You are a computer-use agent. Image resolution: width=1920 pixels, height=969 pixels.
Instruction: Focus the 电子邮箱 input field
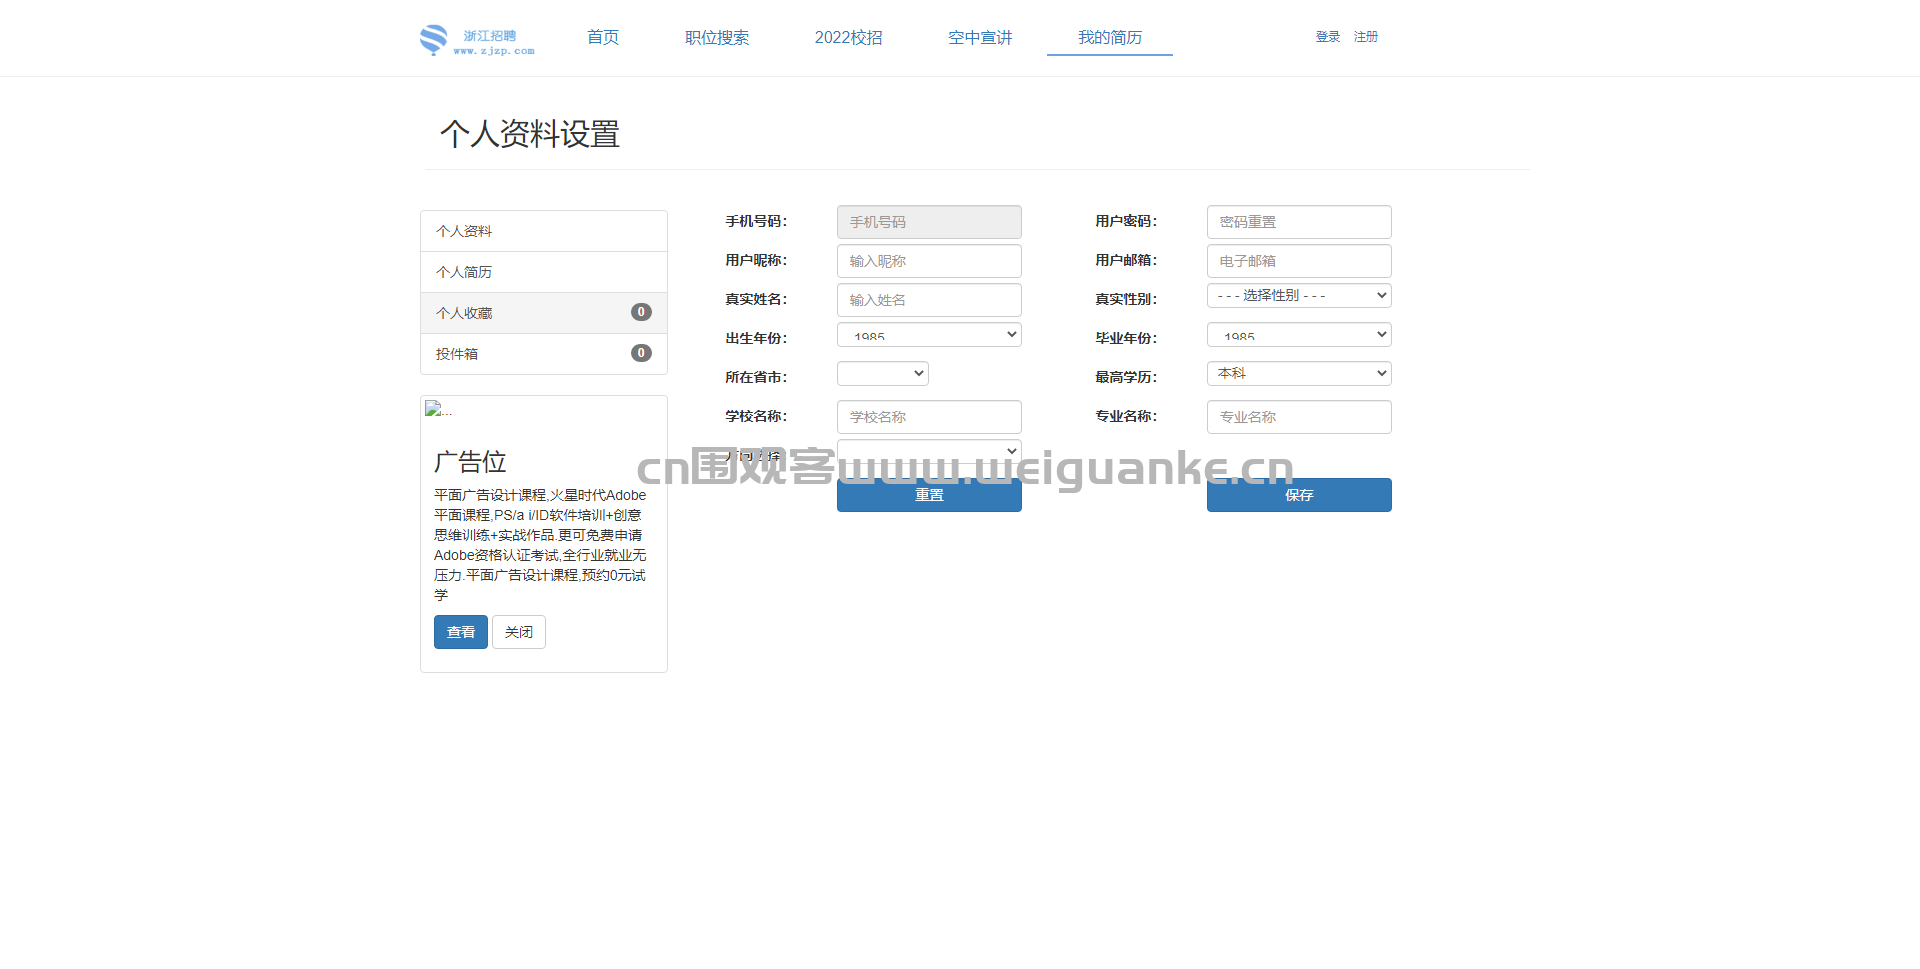[1299, 261]
